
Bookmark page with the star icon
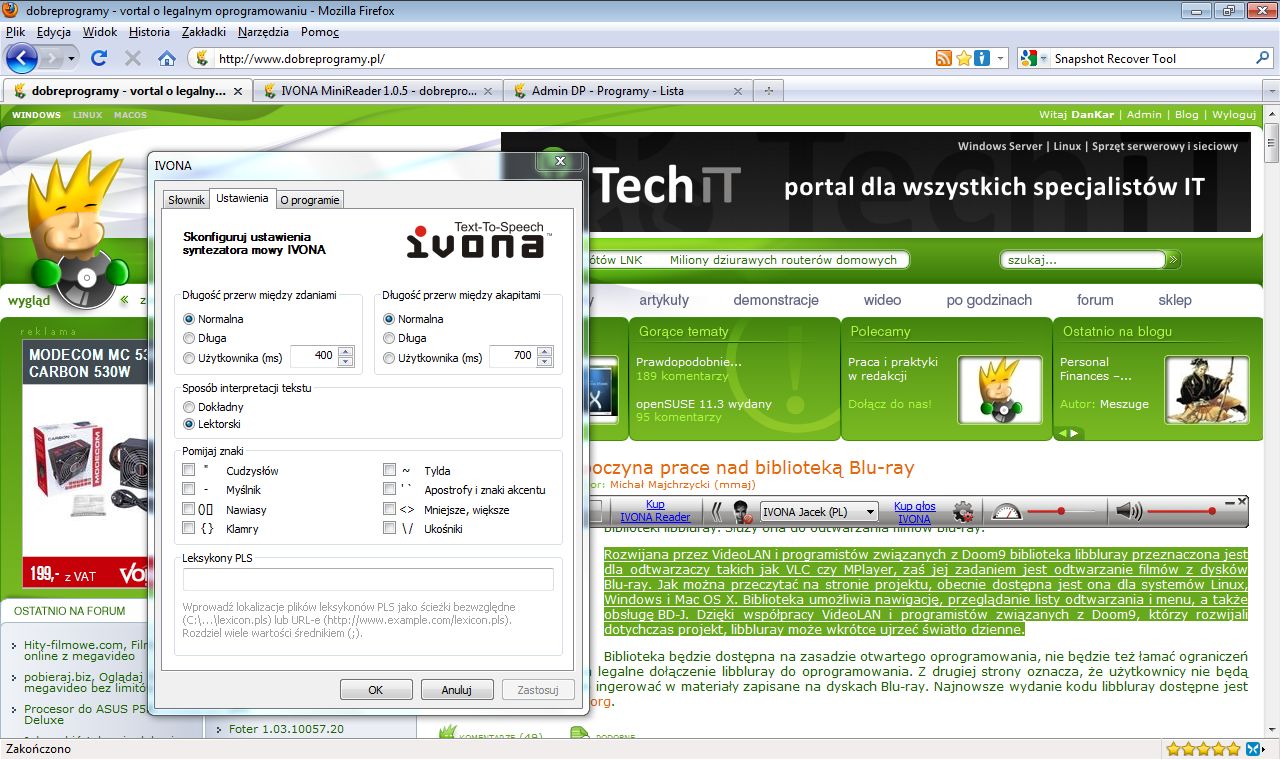[x=963, y=58]
